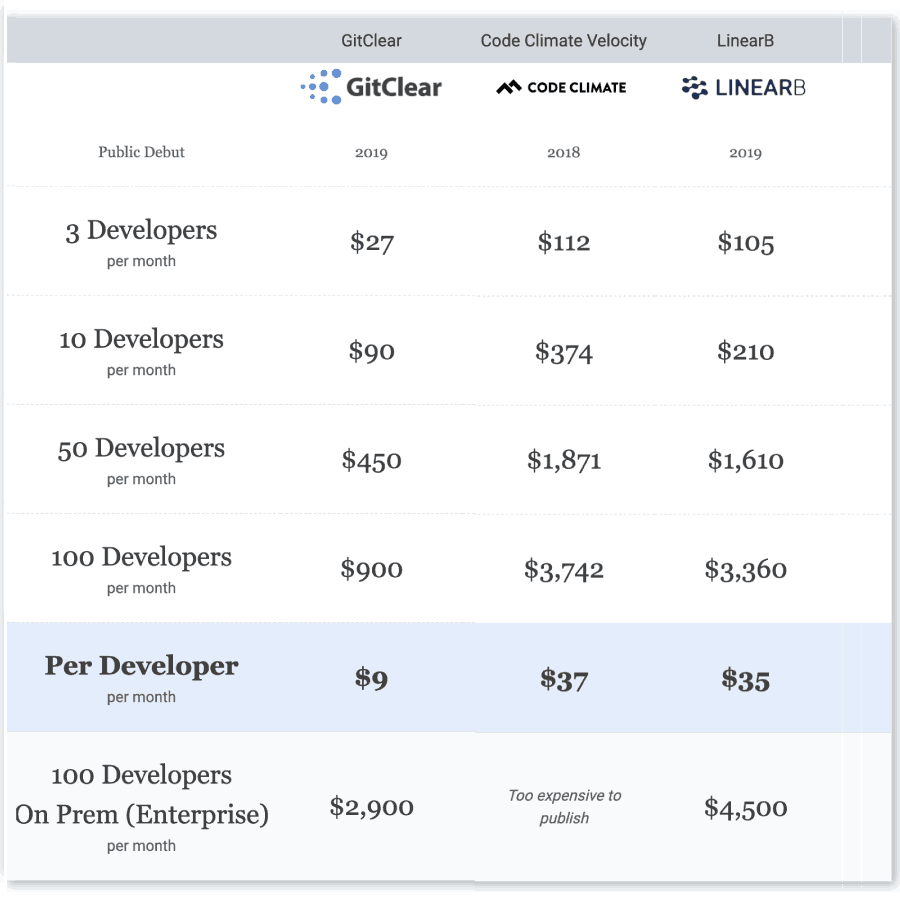Select the 100 Developers row label
900x900 pixels.
click(141, 558)
